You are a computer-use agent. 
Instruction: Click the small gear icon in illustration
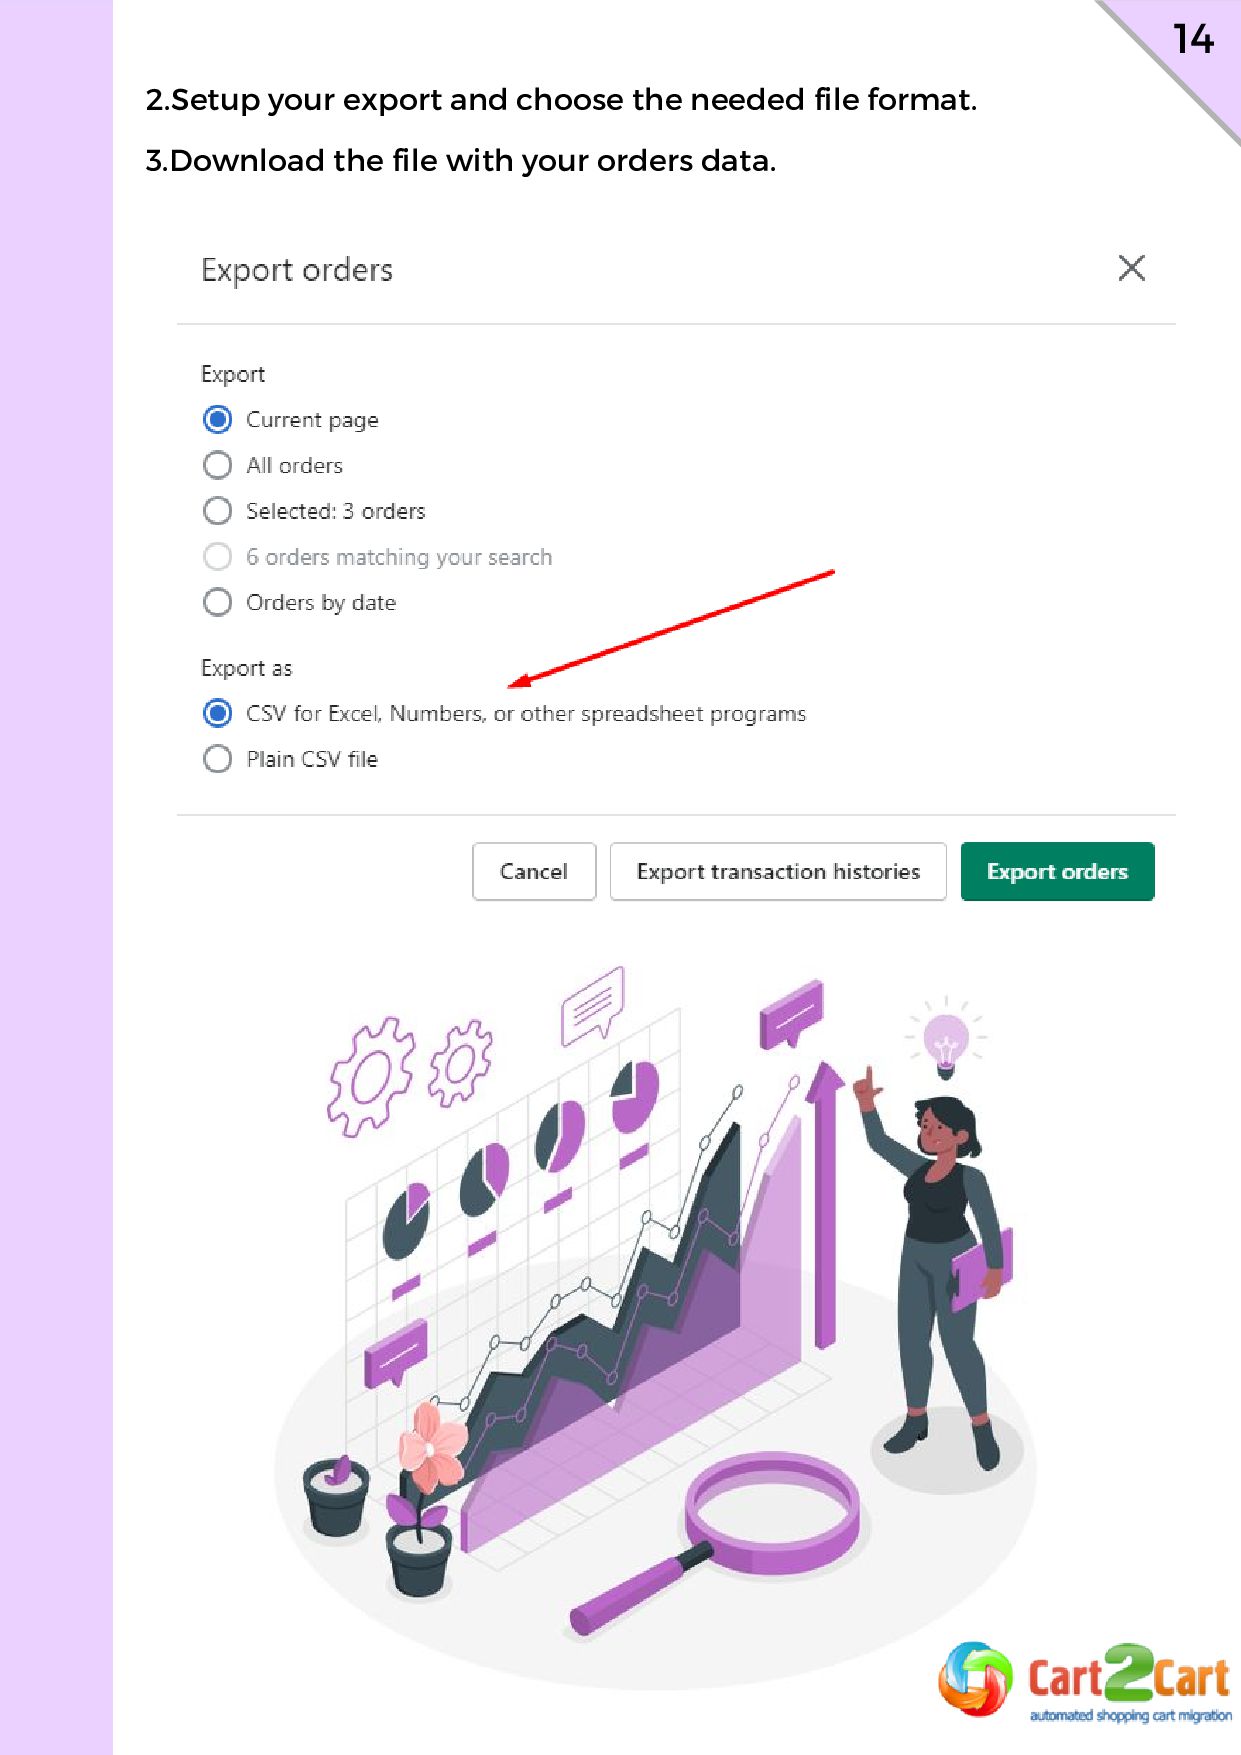[x=461, y=1063]
